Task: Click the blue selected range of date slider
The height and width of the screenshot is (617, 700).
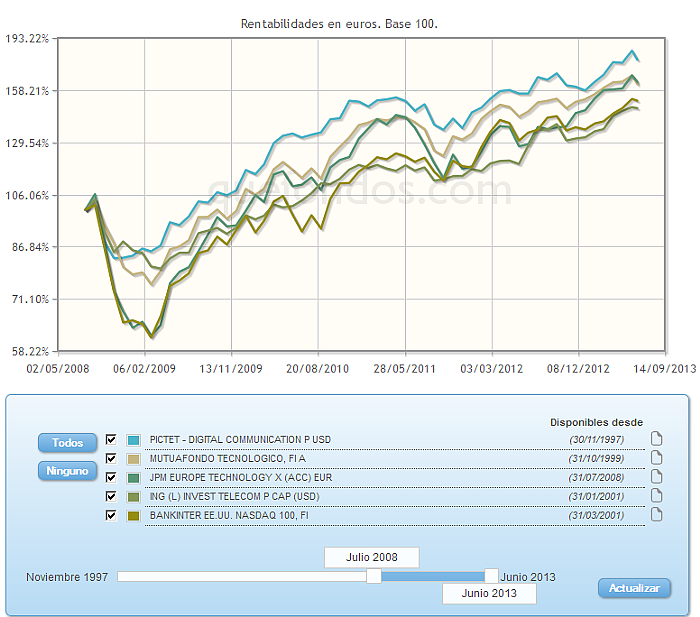Action: (433, 576)
